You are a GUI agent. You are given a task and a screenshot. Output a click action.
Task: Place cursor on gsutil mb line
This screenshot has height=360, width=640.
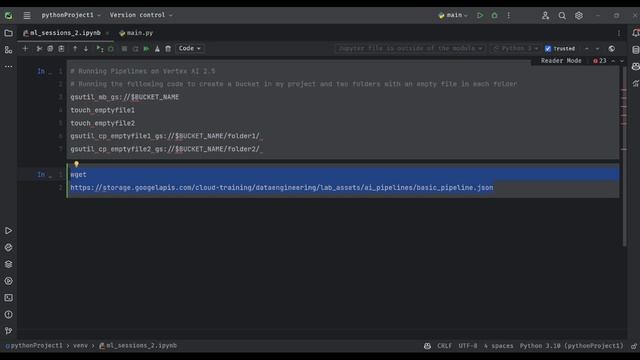tap(124, 97)
